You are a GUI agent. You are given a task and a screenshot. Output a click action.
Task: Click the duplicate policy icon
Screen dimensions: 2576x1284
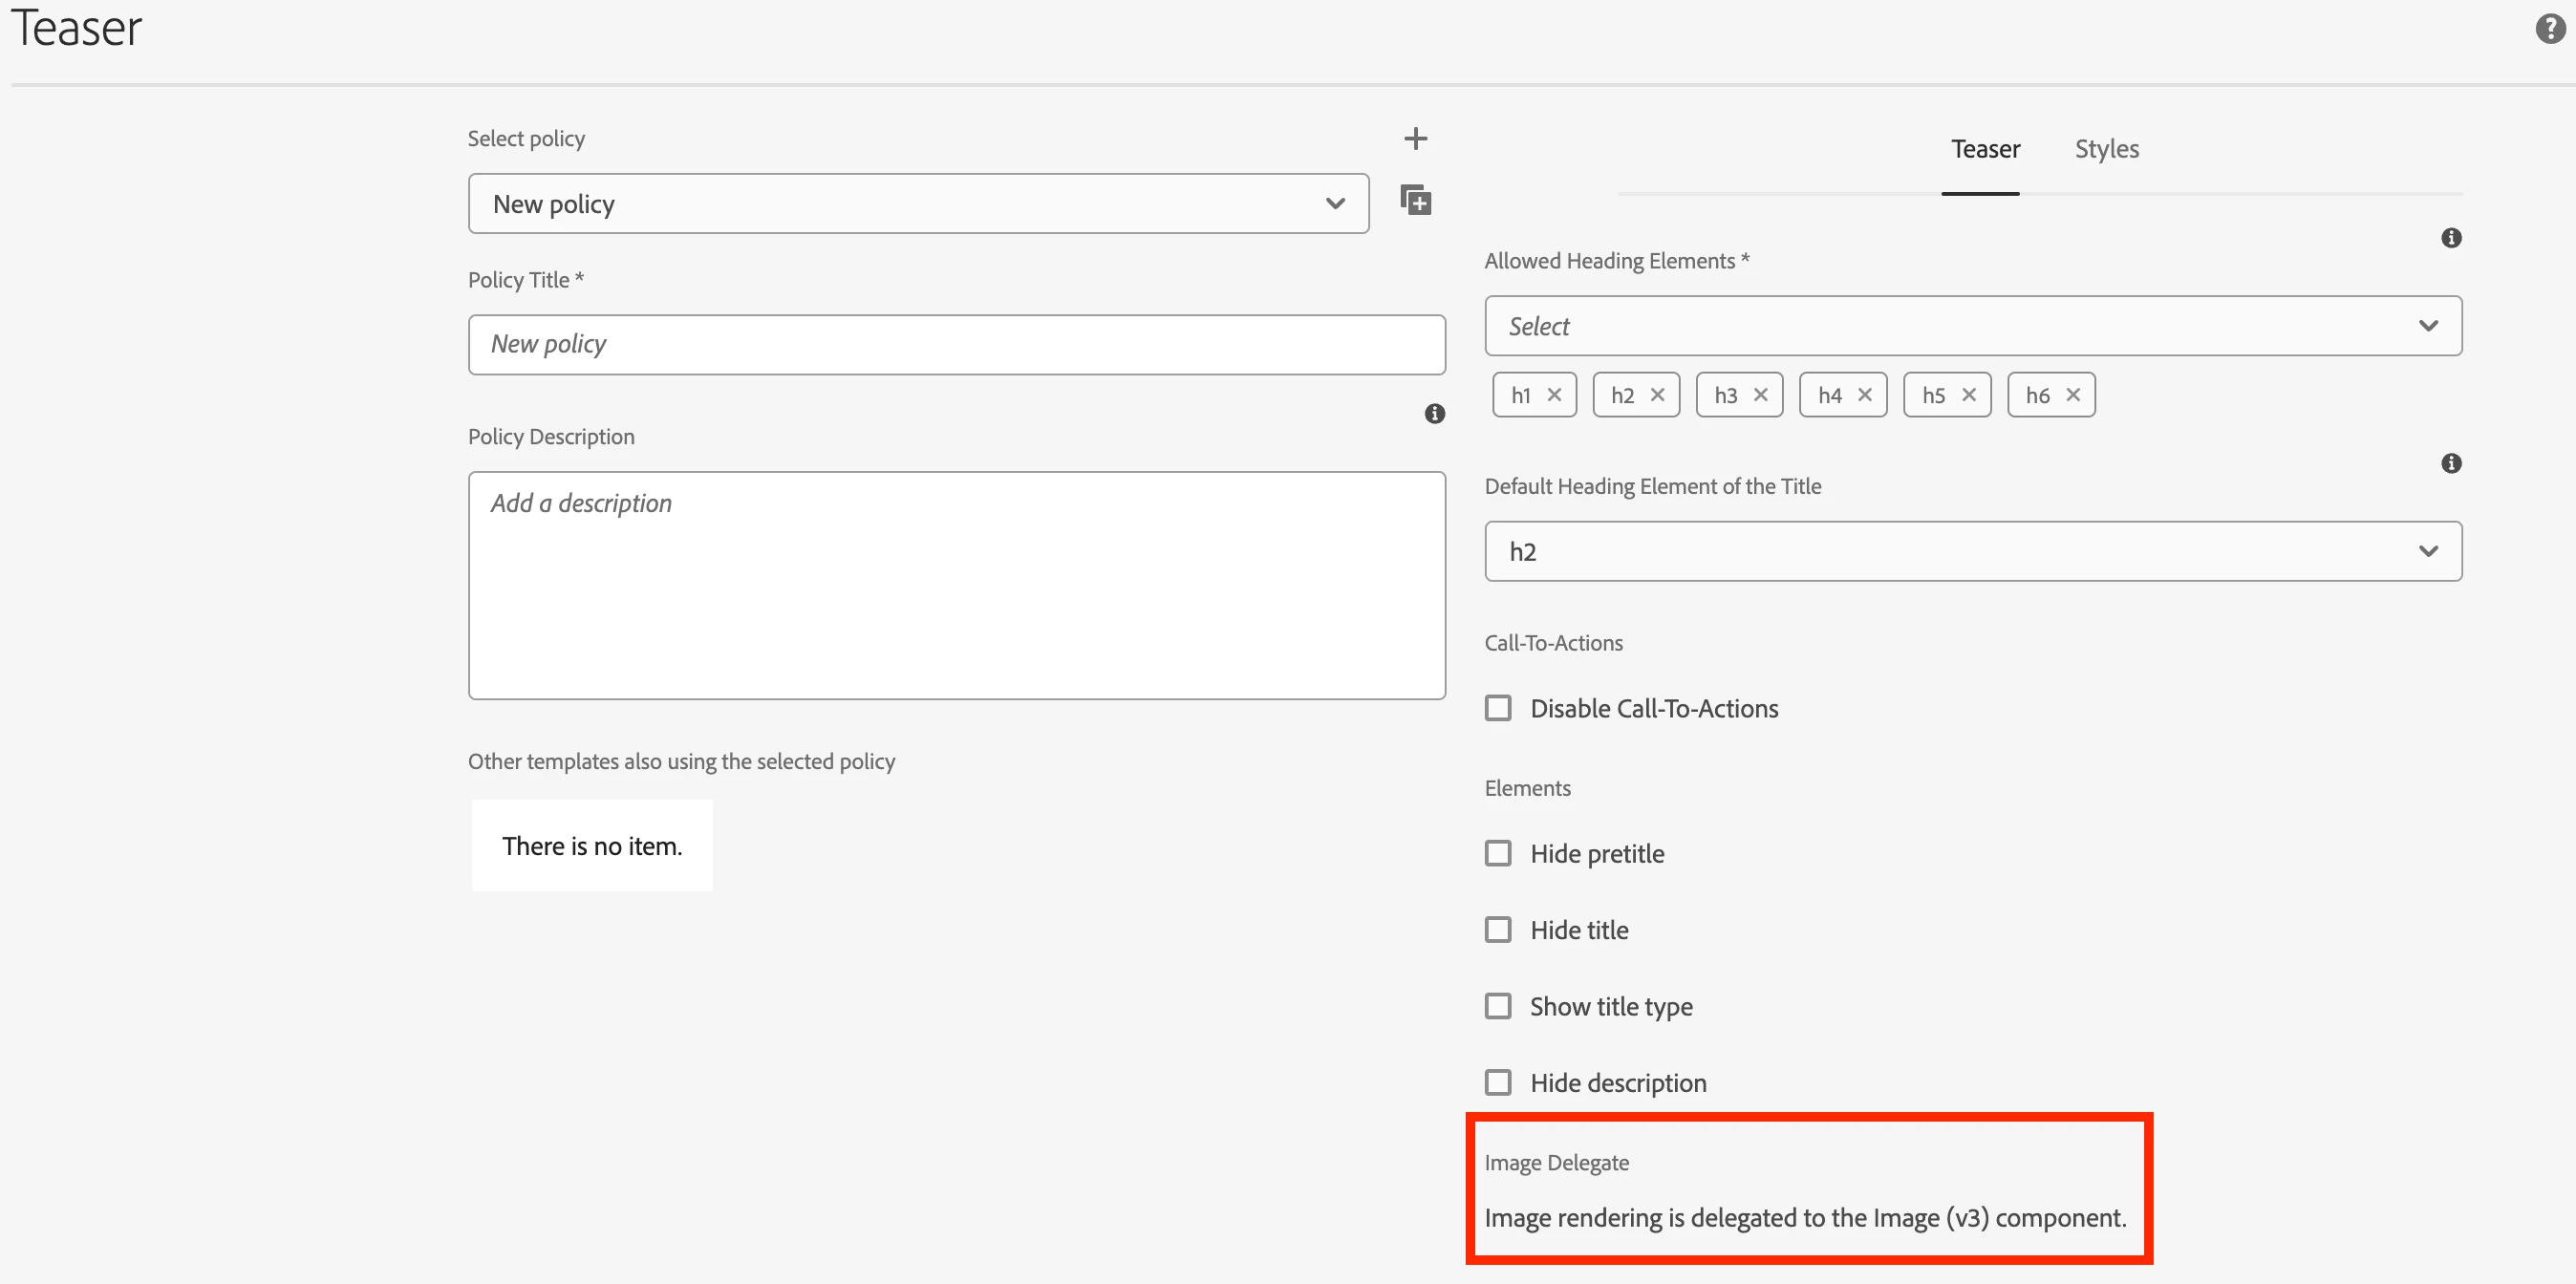coord(1415,201)
